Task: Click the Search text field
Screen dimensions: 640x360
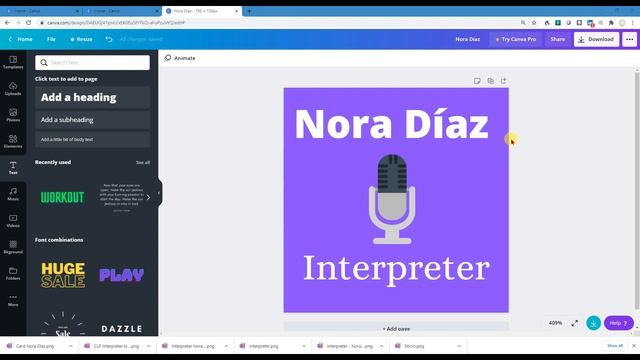Action: point(93,62)
